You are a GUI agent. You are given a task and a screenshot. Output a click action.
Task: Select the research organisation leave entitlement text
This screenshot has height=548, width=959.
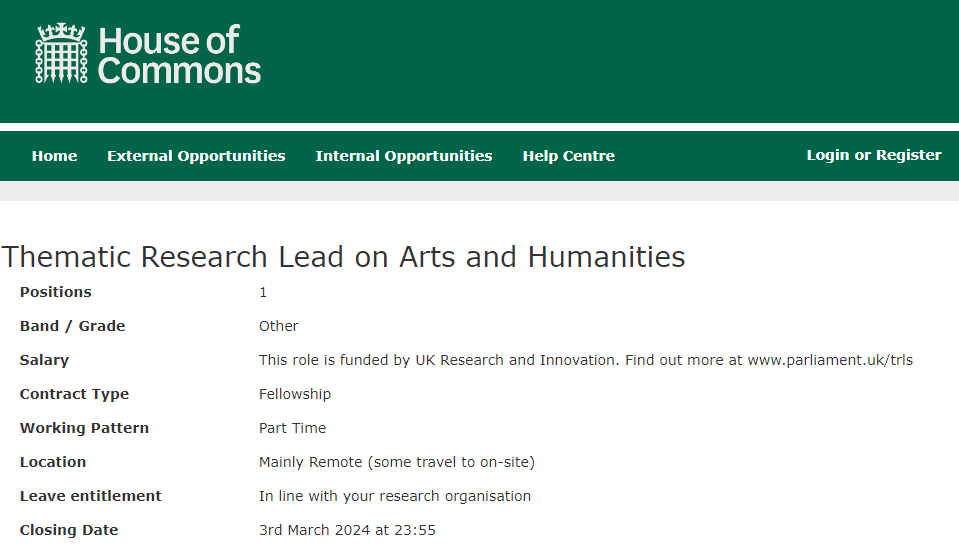coord(395,496)
